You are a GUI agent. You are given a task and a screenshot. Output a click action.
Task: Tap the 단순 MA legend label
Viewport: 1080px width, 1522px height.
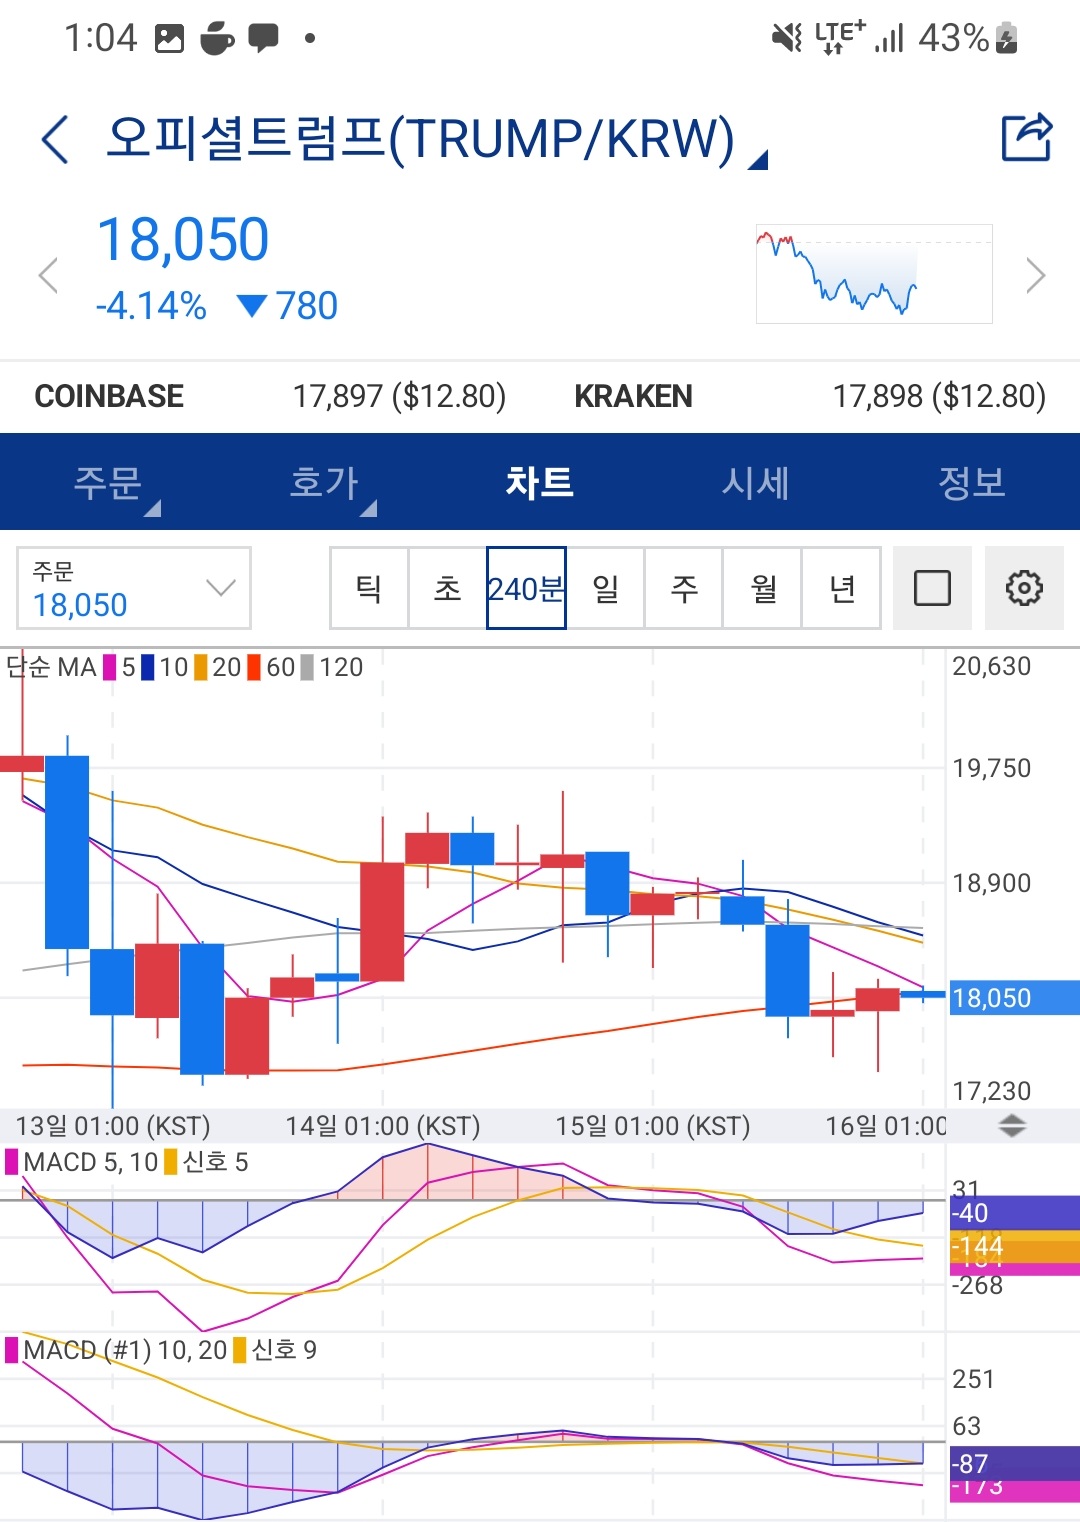click(x=51, y=667)
